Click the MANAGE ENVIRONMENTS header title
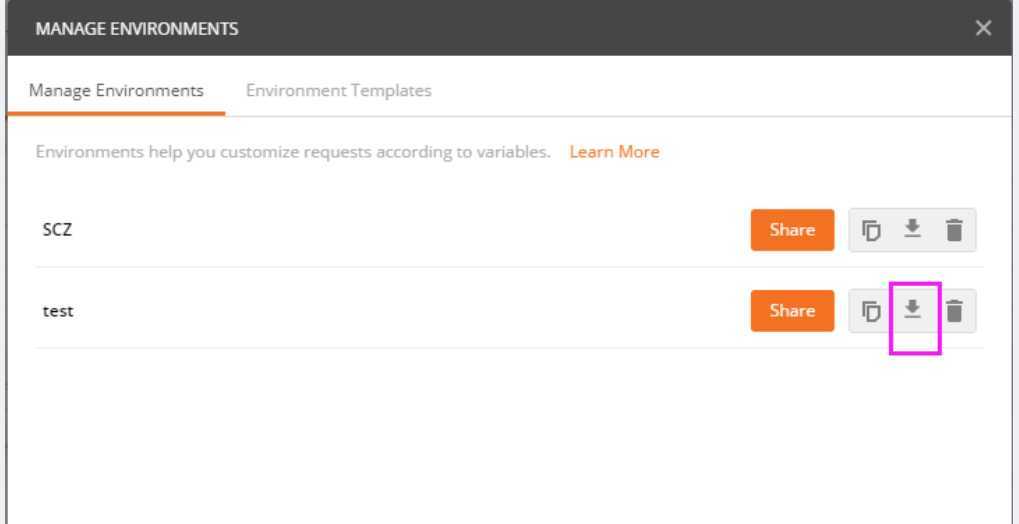This screenshot has height=524, width=1019. click(137, 29)
